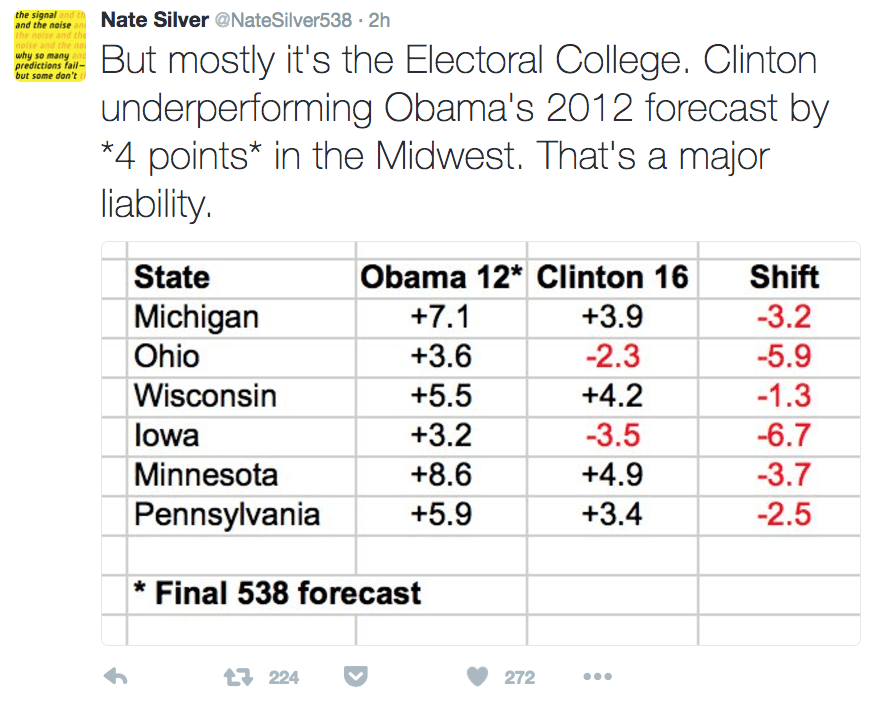The image size is (879, 704).
Task: Open the Nate Silver display name link
Action: pos(154,20)
